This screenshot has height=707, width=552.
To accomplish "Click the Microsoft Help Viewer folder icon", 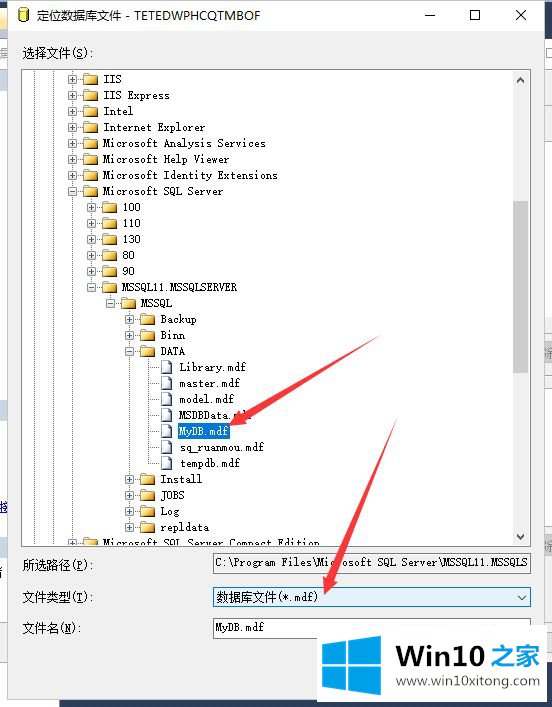I will (91, 159).
